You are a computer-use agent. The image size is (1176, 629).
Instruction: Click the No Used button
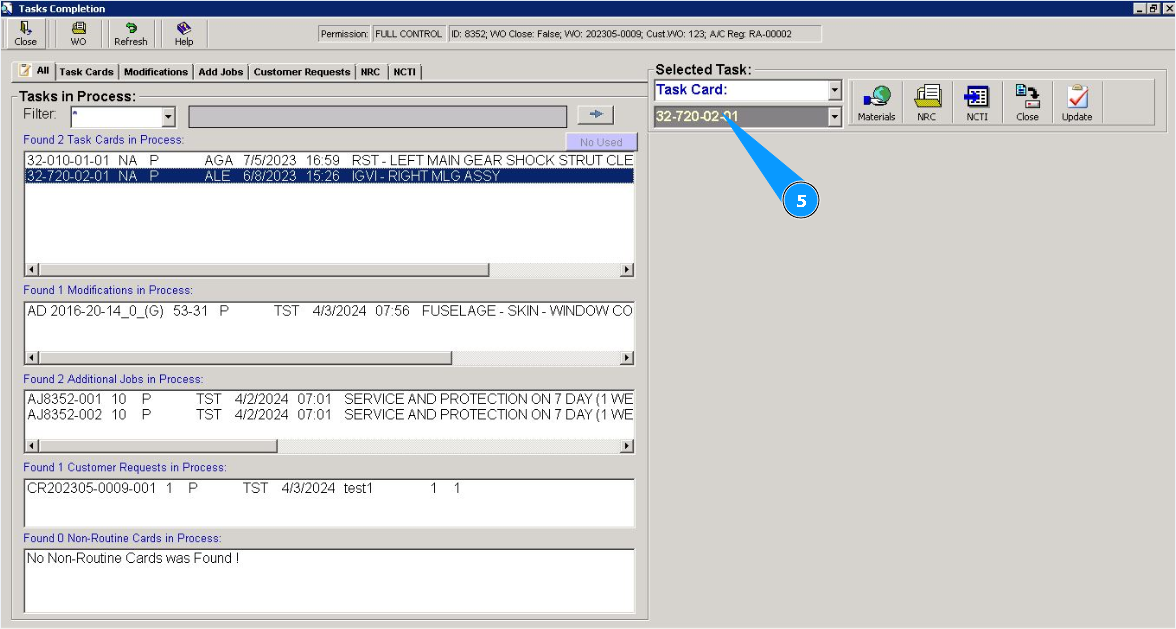click(601, 142)
